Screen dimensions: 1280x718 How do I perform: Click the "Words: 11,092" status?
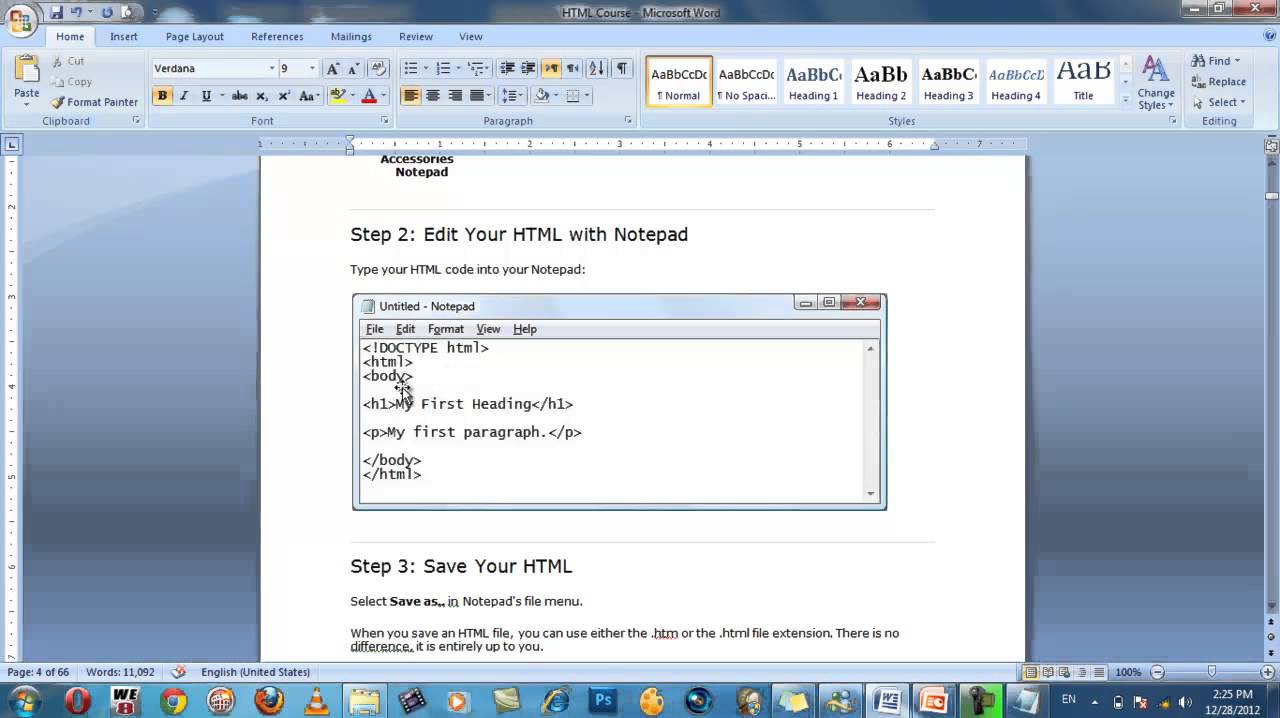(x=120, y=672)
